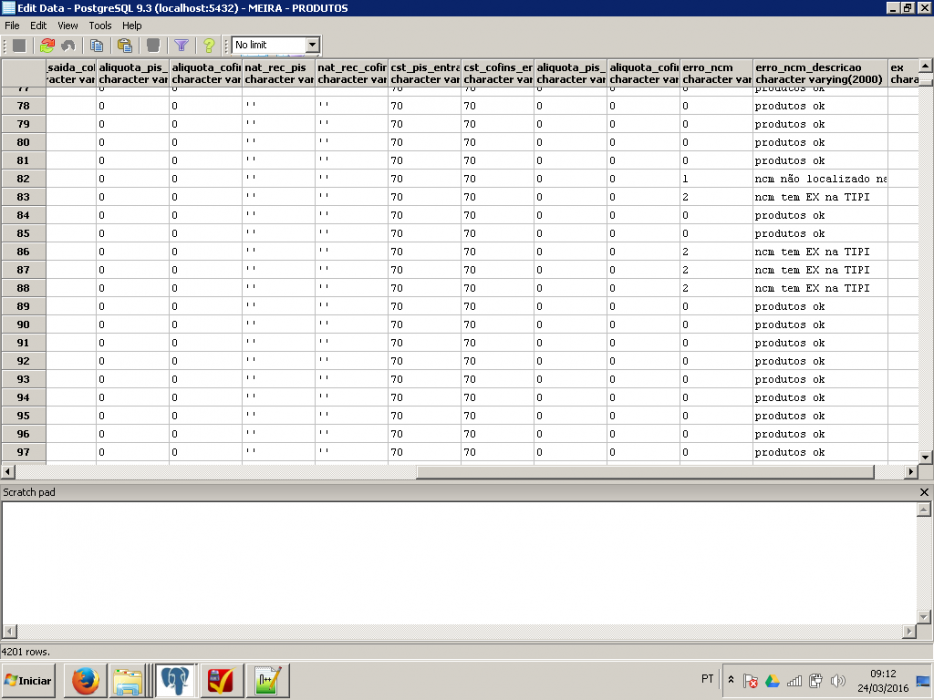Click the horizontal scrollbar thumb of the grid
Image resolution: width=934 pixels, height=700 pixels.
(645, 472)
